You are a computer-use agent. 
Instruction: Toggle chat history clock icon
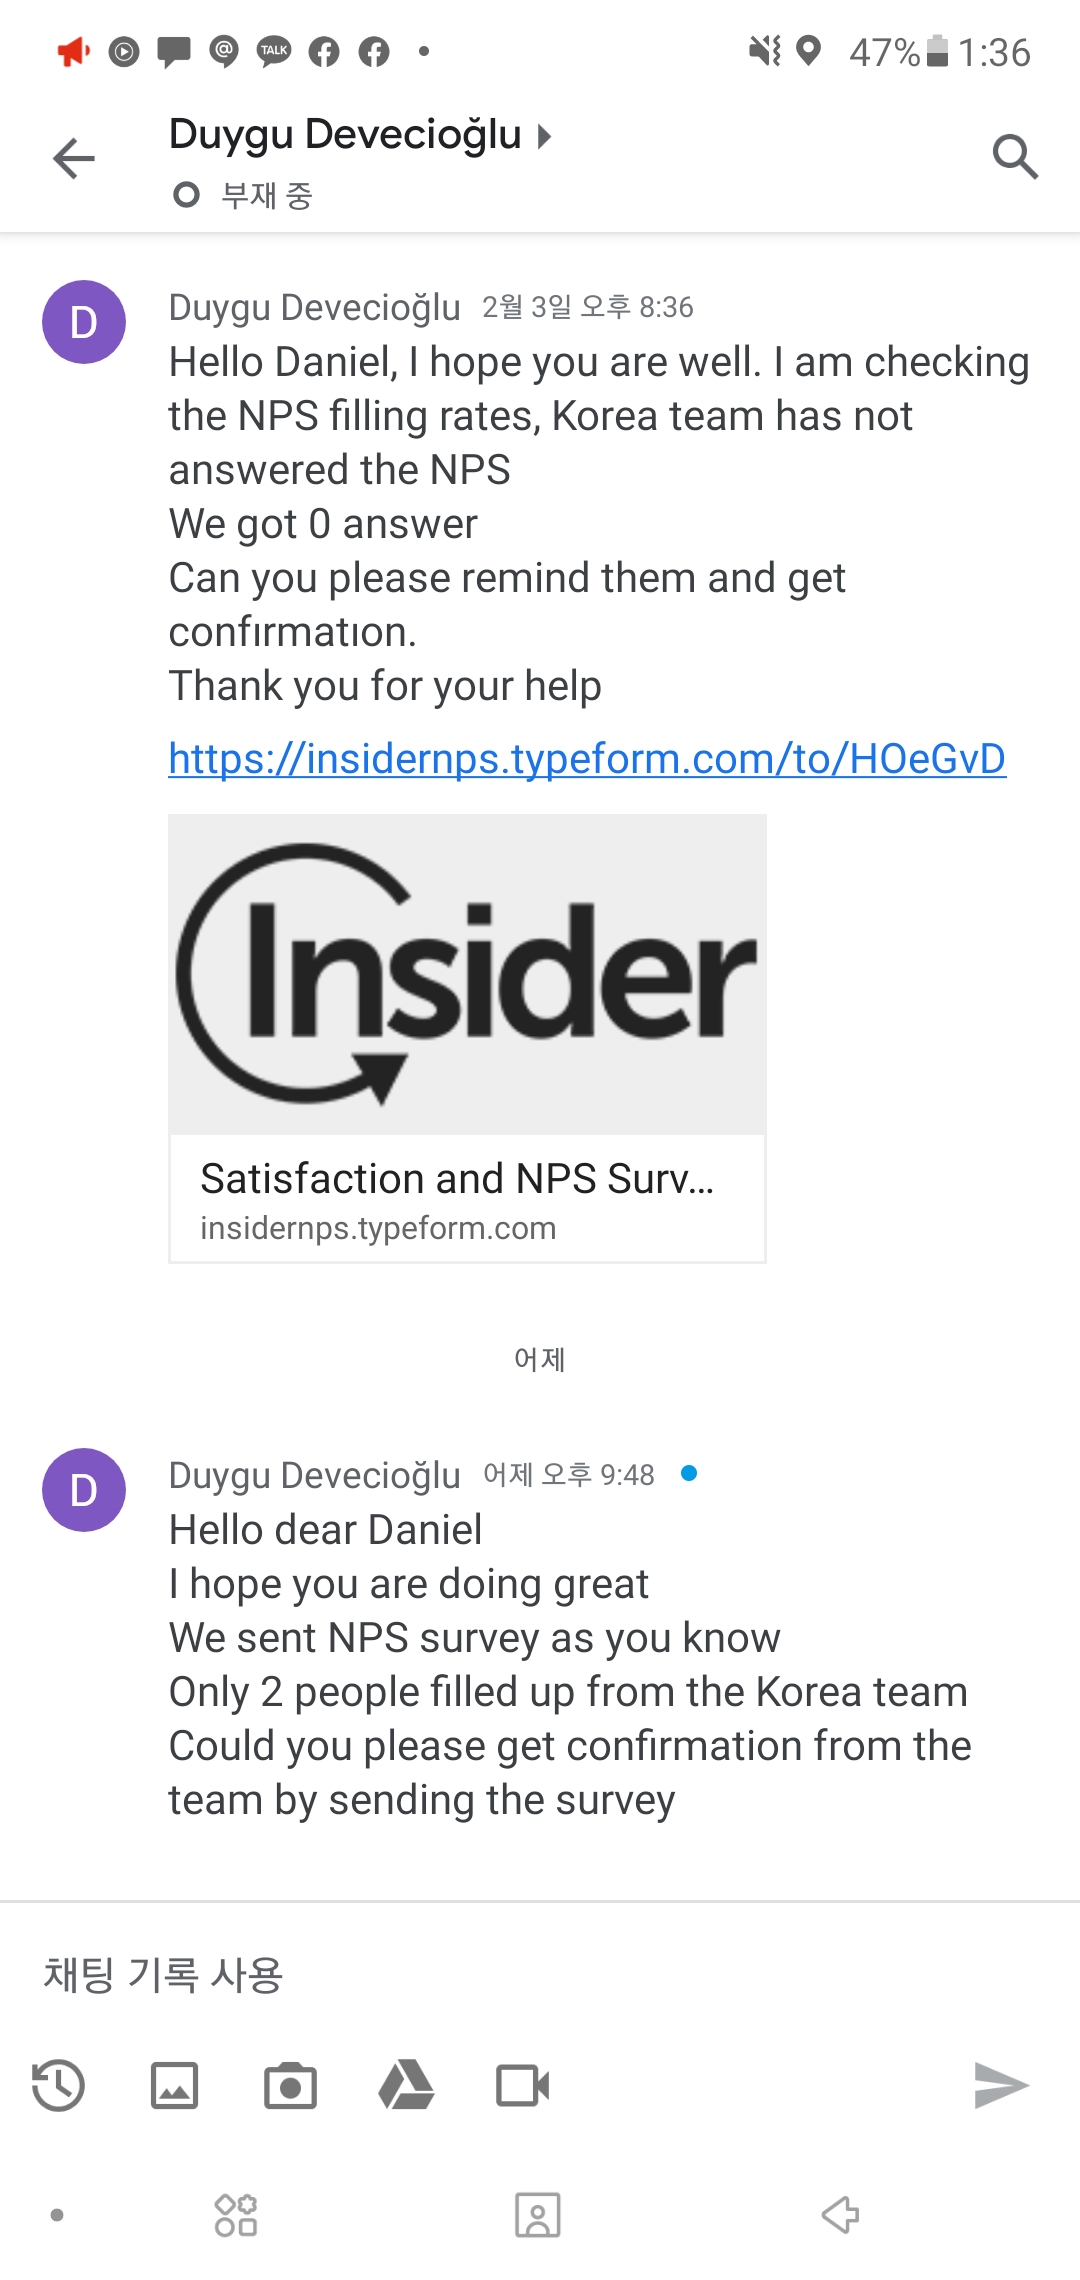tap(58, 2086)
